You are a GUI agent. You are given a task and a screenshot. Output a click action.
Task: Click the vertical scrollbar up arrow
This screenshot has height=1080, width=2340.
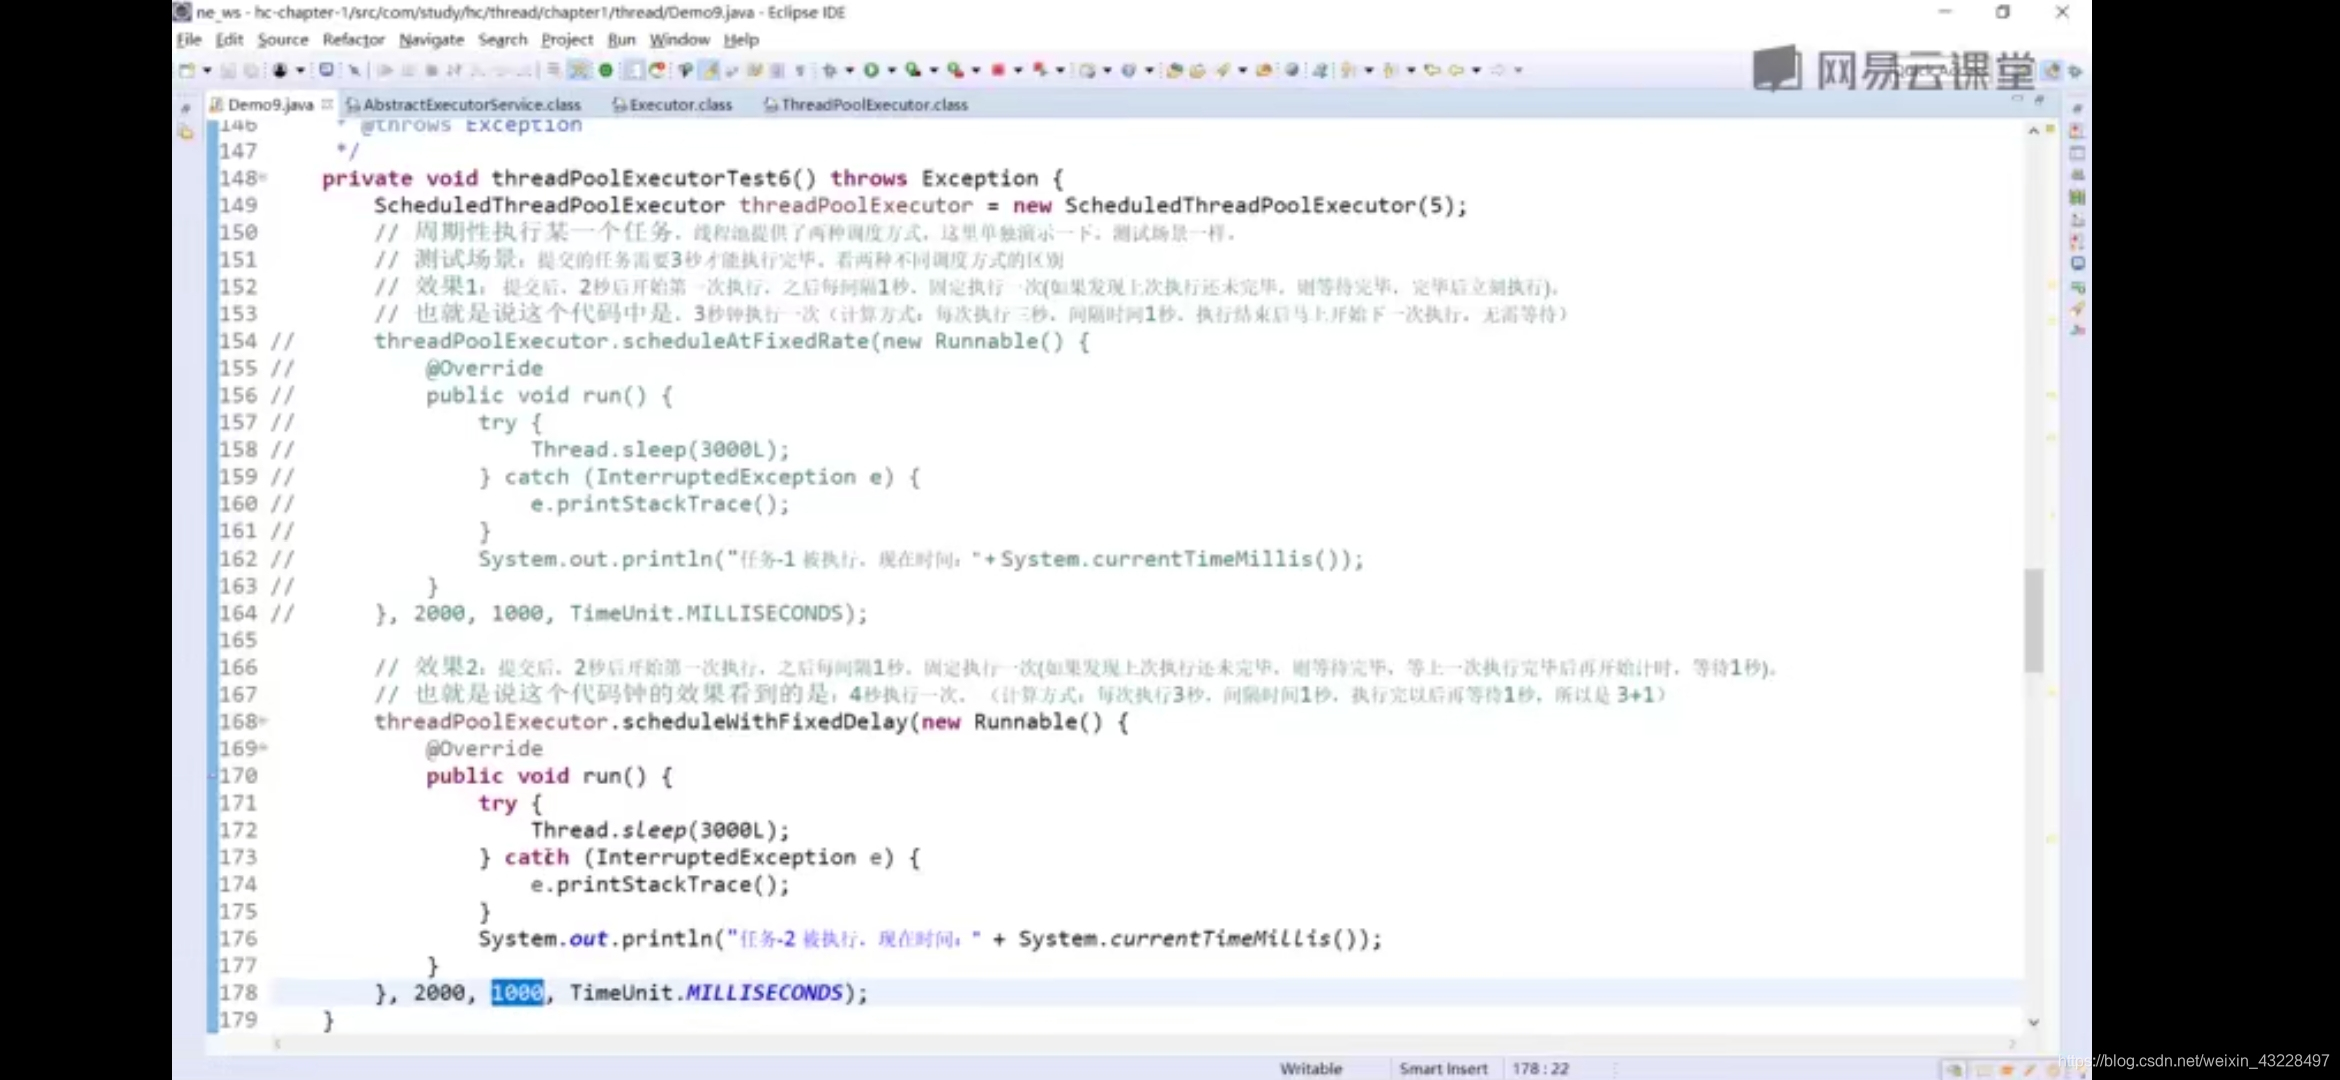[2033, 131]
